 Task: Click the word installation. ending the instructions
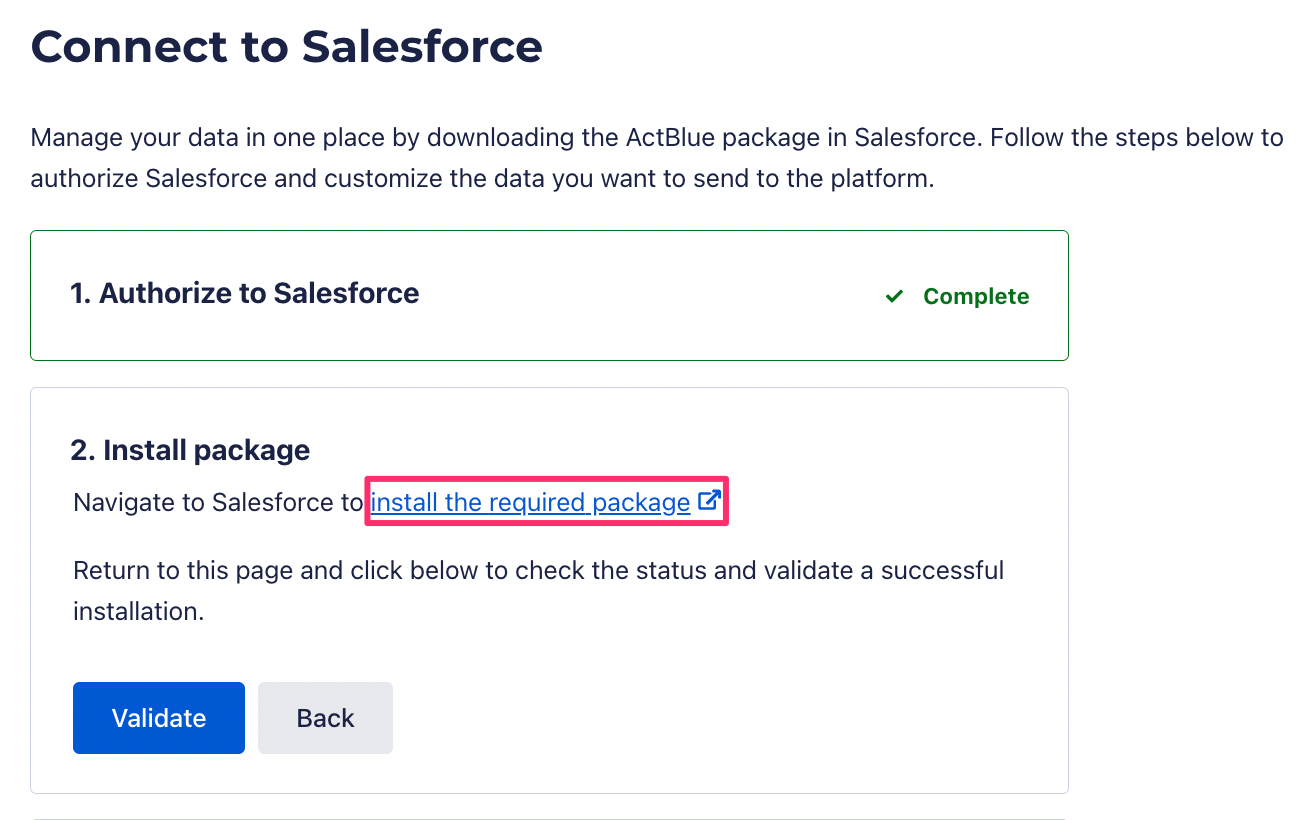pos(139,611)
